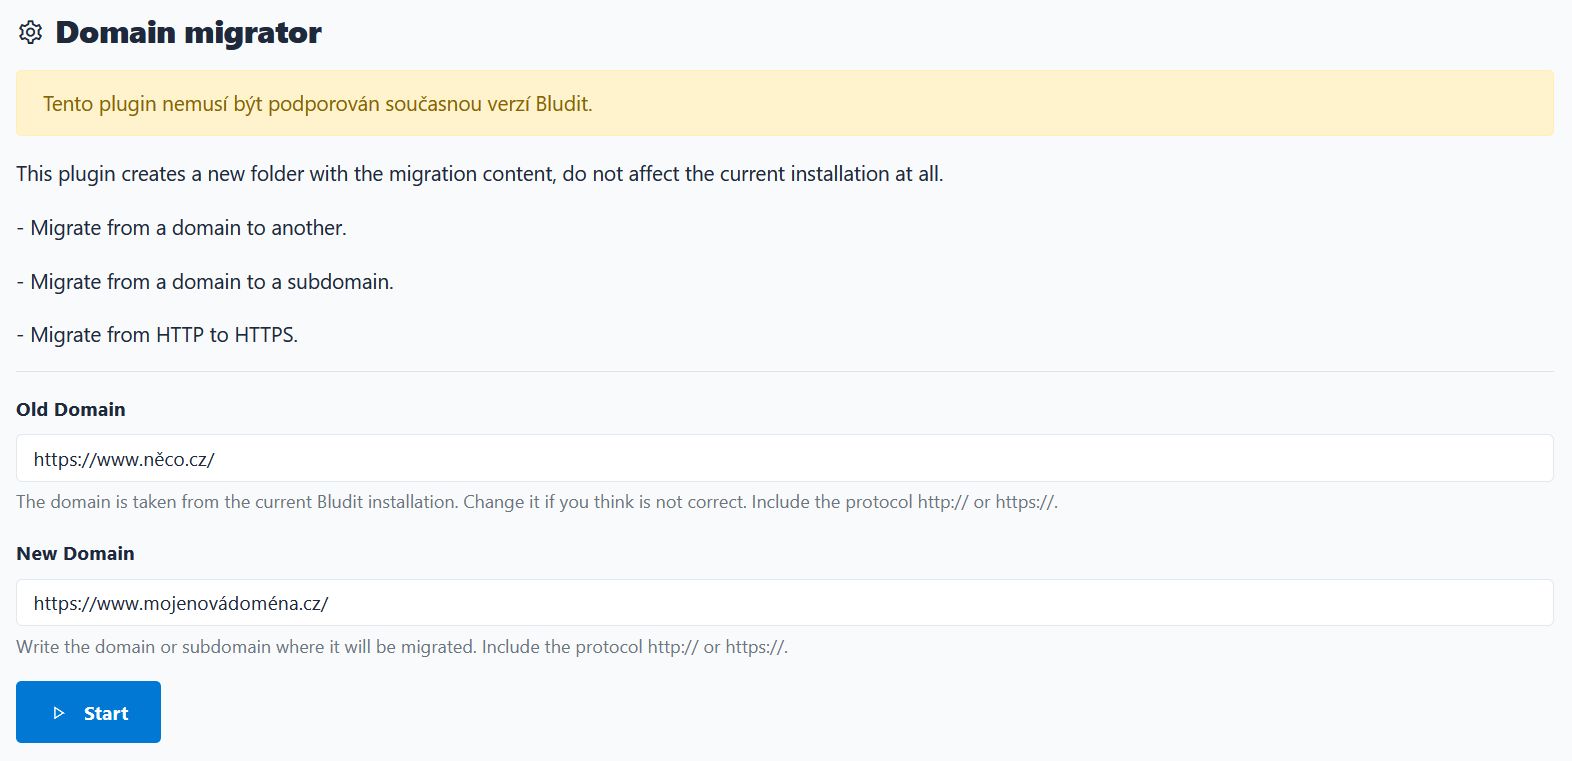This screenshot has height=761, width=1572.
Task: Select the line Migrate from HTTP to HTTPS
Action: (157, 335)
